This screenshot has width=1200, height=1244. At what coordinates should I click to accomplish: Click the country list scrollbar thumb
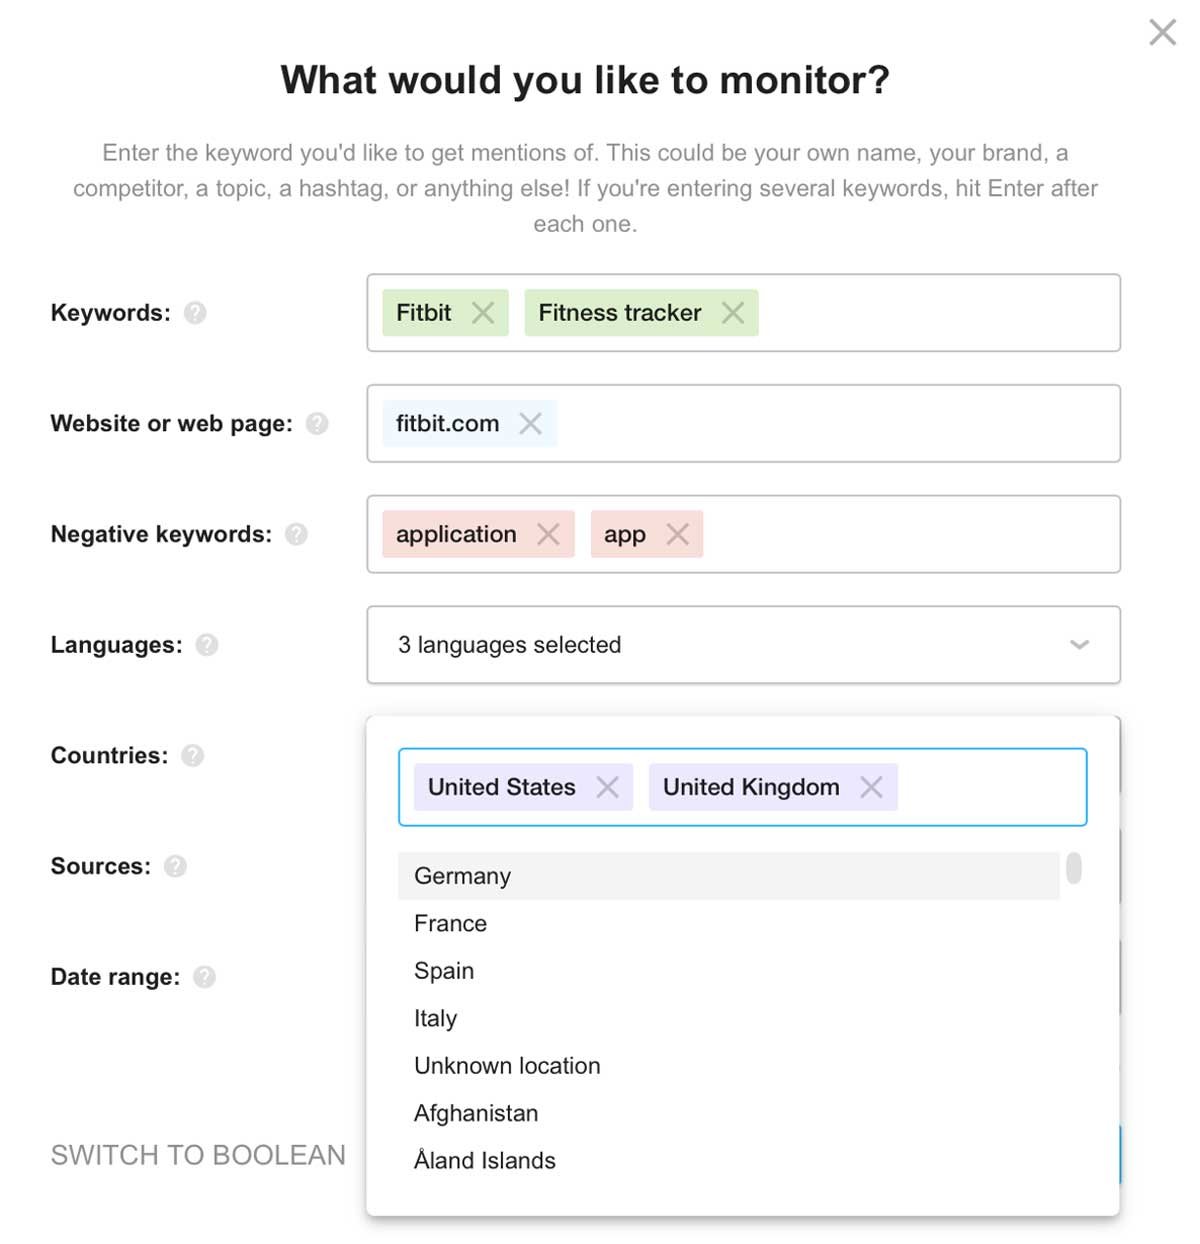pyautogui.click(x=1074, y=868)
